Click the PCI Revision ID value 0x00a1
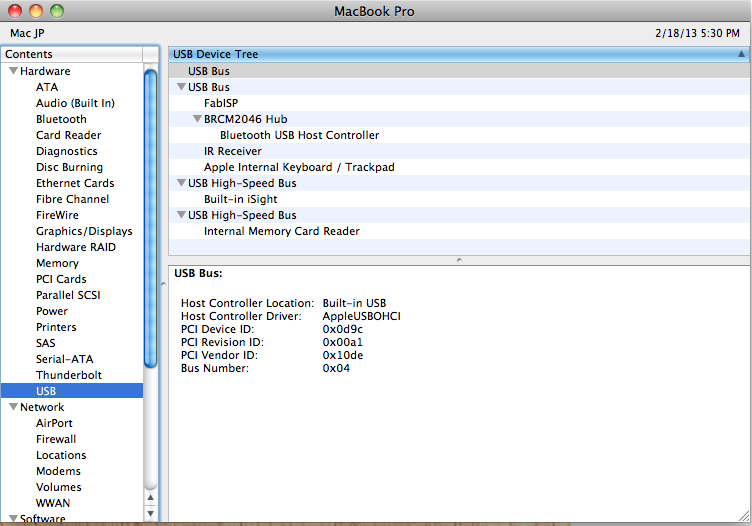 [x=342, y=342]
